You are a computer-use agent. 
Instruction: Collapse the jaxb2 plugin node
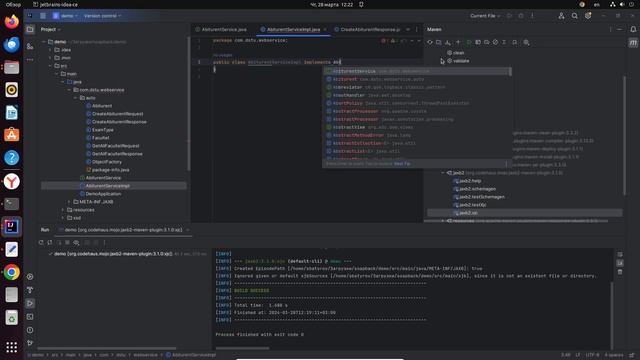(443, 173)
